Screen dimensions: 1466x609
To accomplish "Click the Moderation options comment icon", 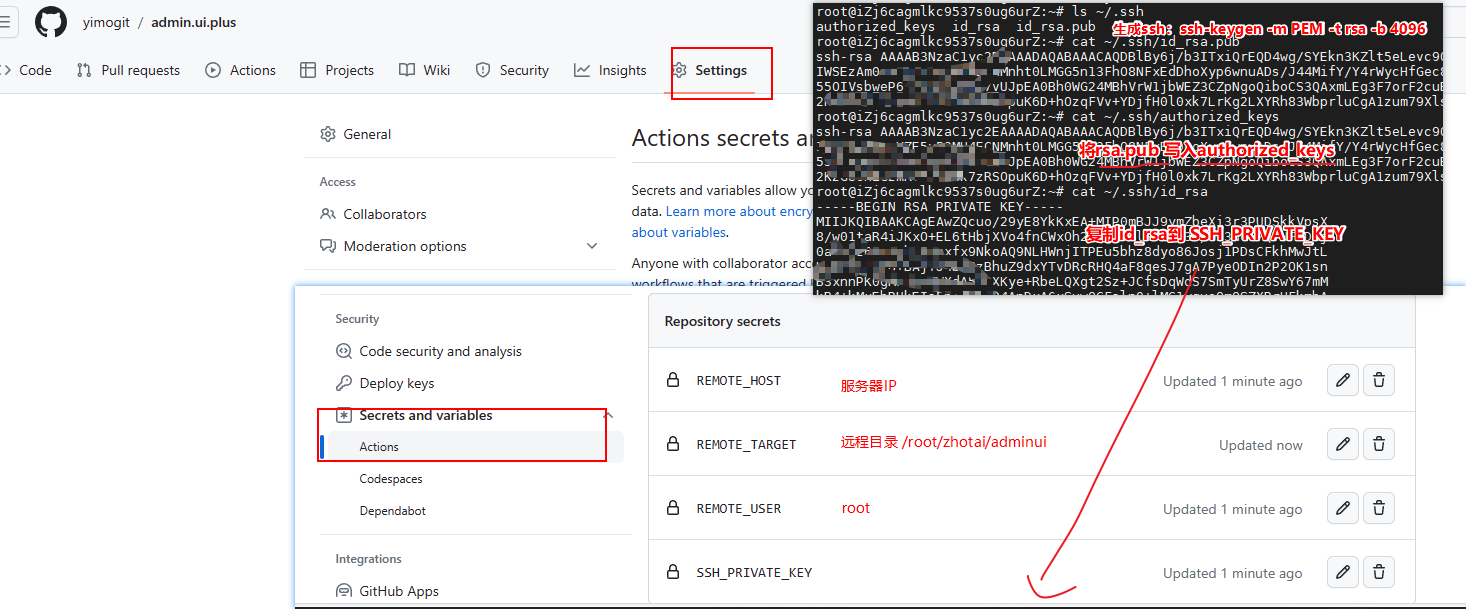I will pos(328,246).
